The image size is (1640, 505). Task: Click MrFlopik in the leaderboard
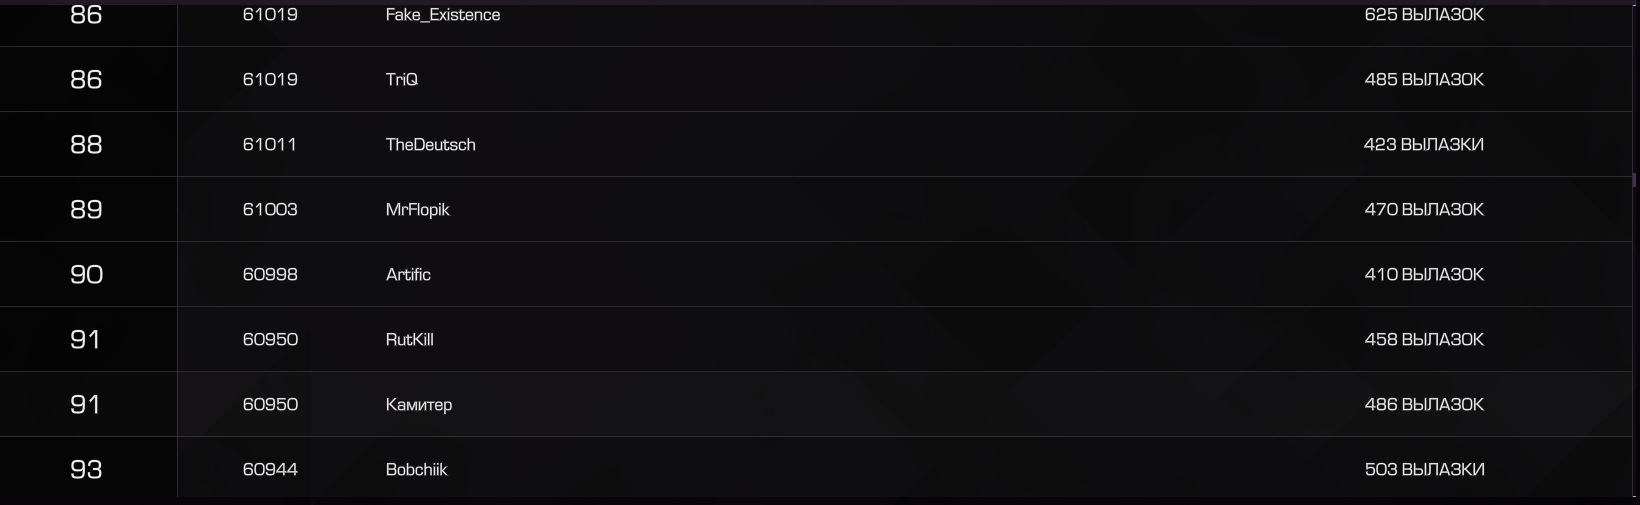coord(418,209)
